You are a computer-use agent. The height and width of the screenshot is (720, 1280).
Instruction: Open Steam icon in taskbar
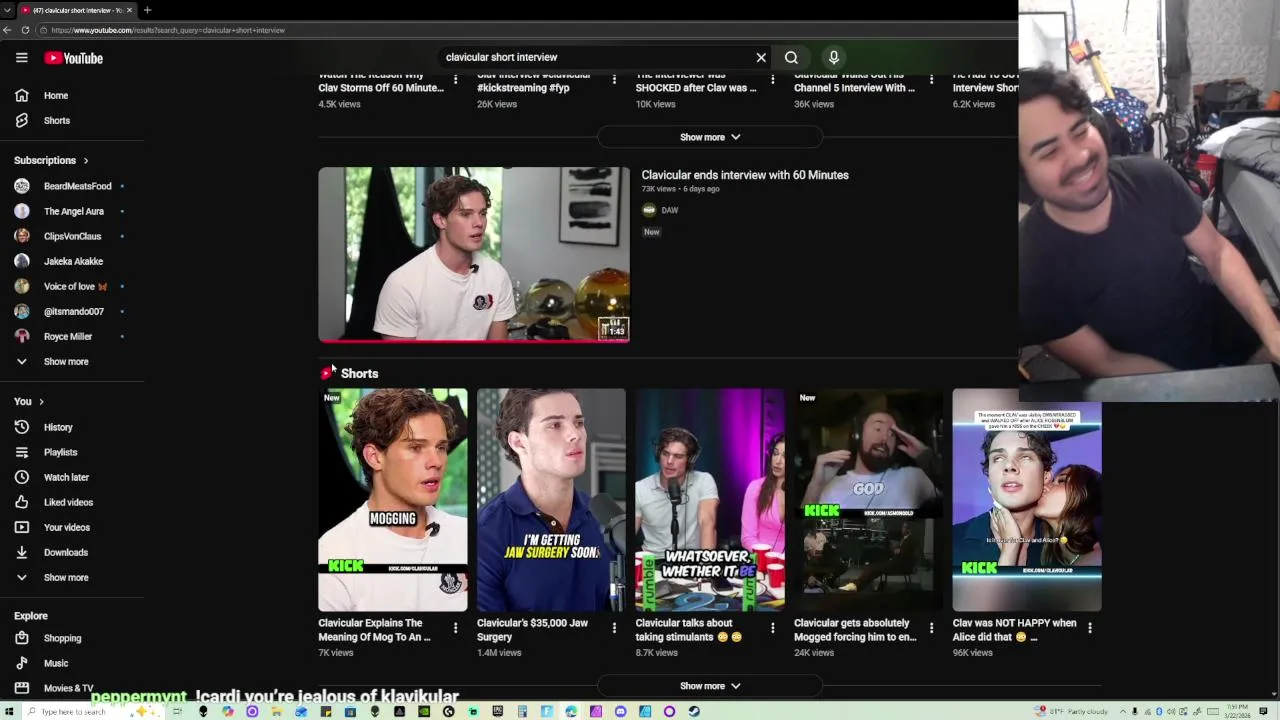[x=694, y=711]
